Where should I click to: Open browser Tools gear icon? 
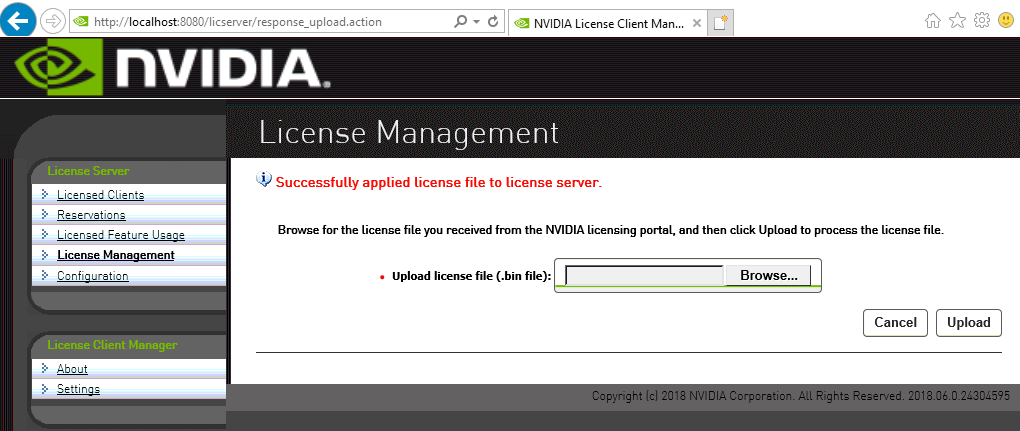tap(982, 20)
